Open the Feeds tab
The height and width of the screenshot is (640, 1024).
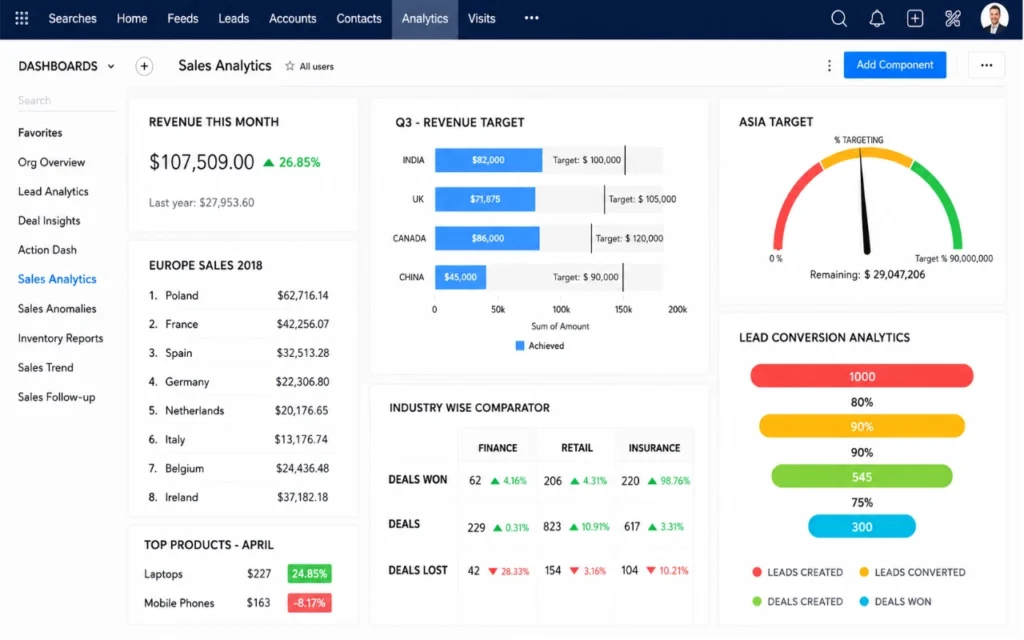pyautogui.click(x=182, y=18)
